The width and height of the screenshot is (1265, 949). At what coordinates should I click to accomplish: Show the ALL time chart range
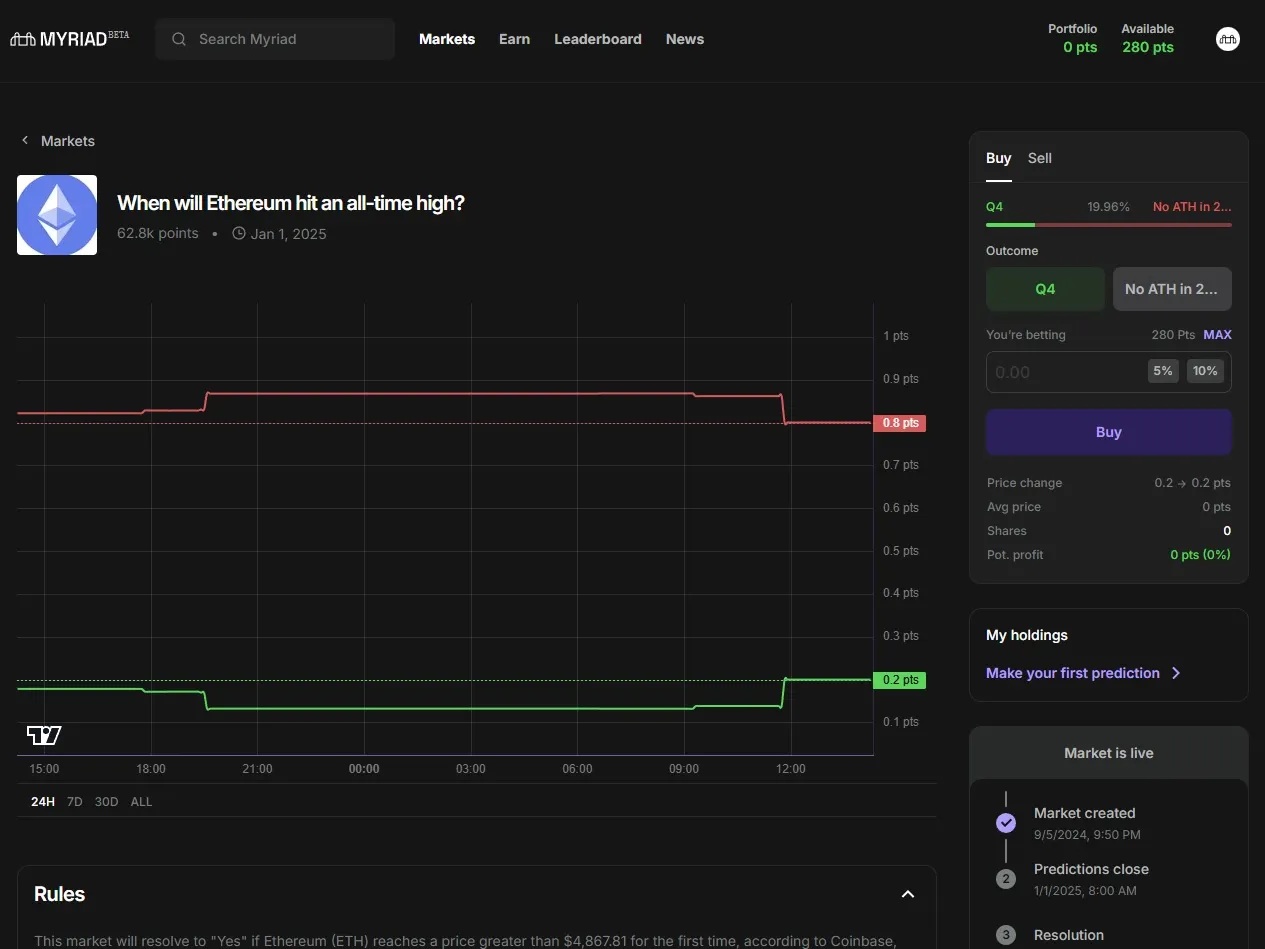pyautogui.click(x=141, y=802)
